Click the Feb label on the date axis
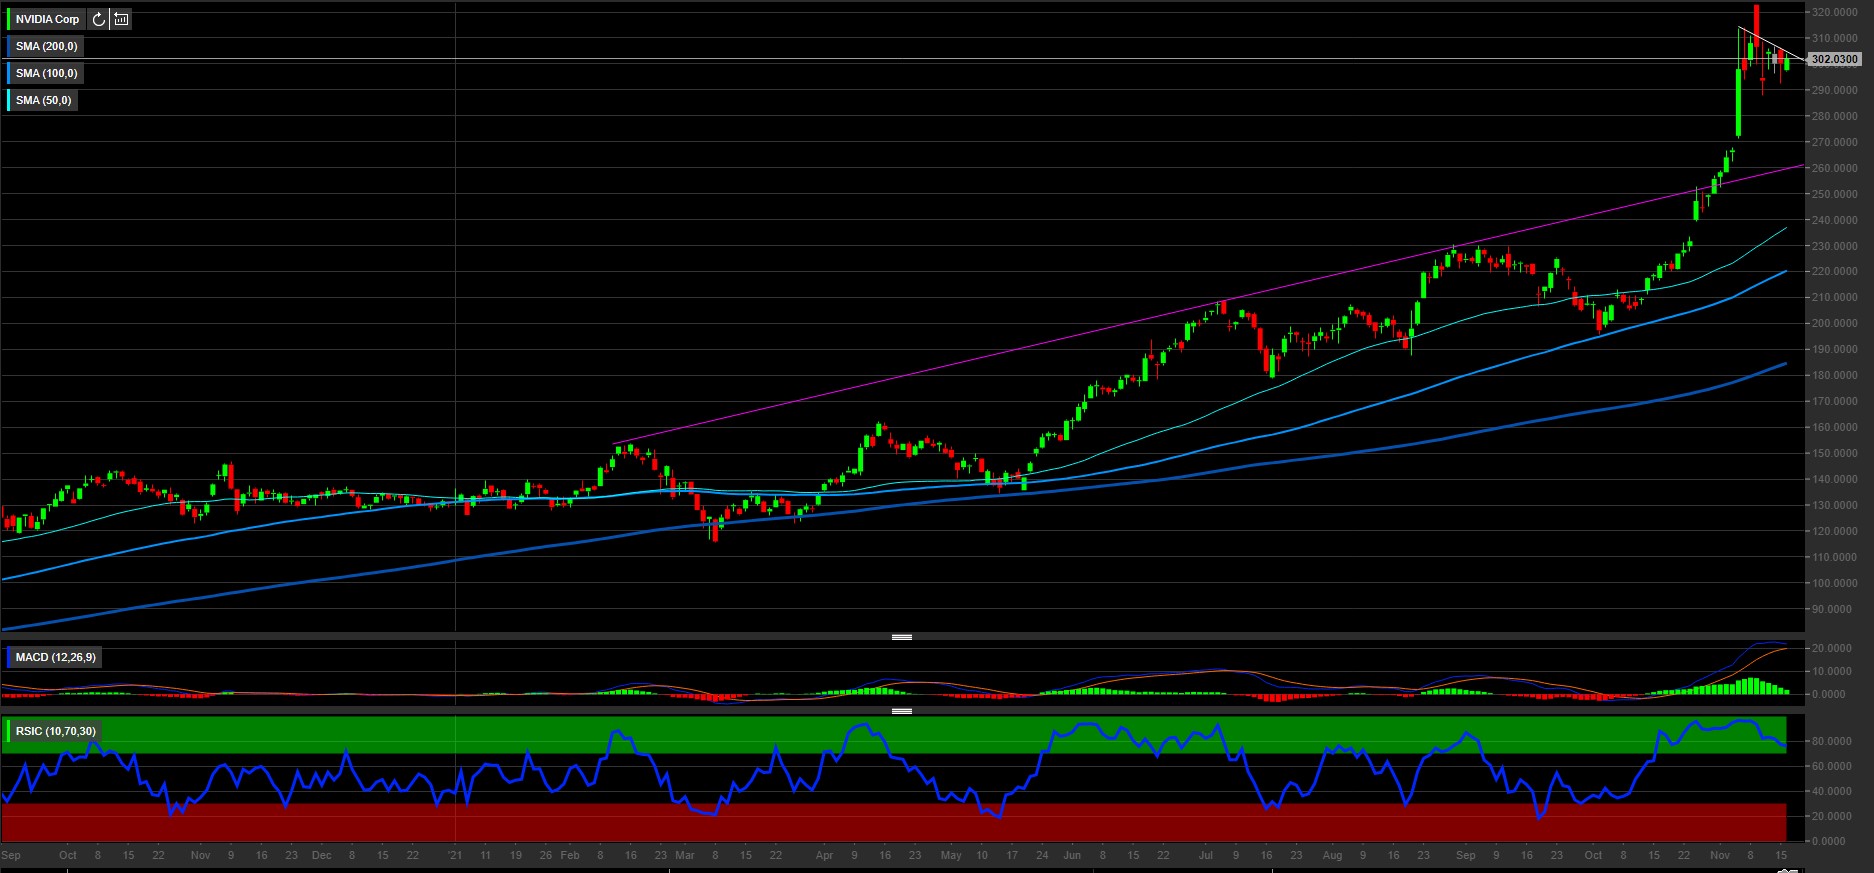 click(570, 855)
